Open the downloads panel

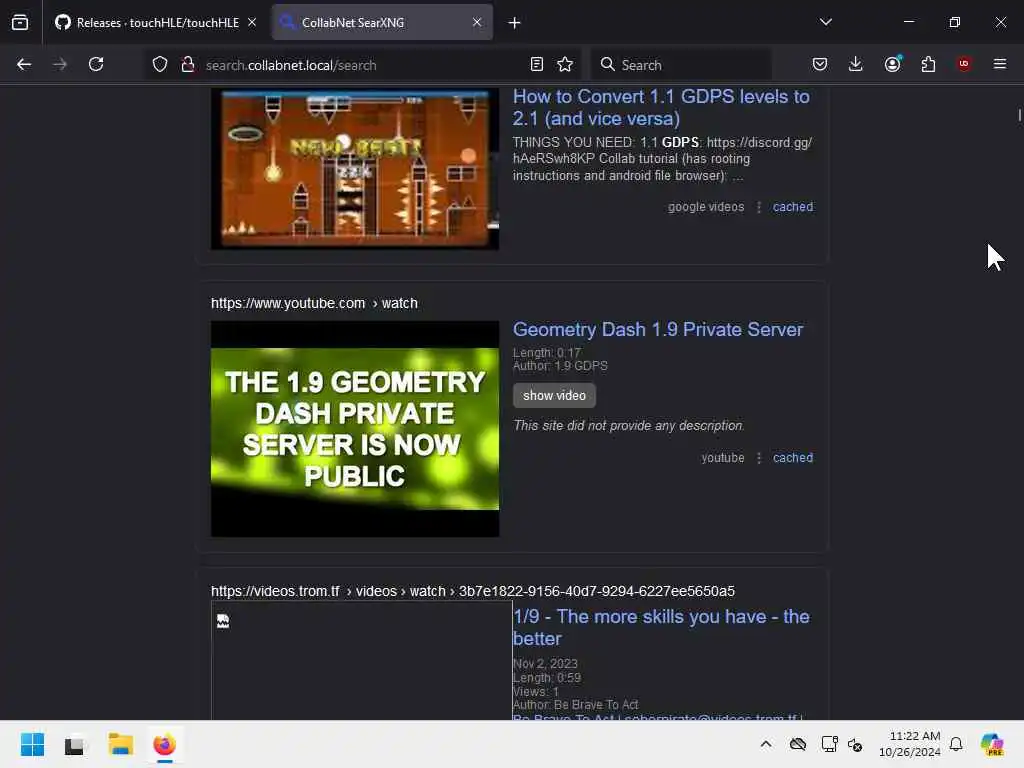[x=856, y=65]
